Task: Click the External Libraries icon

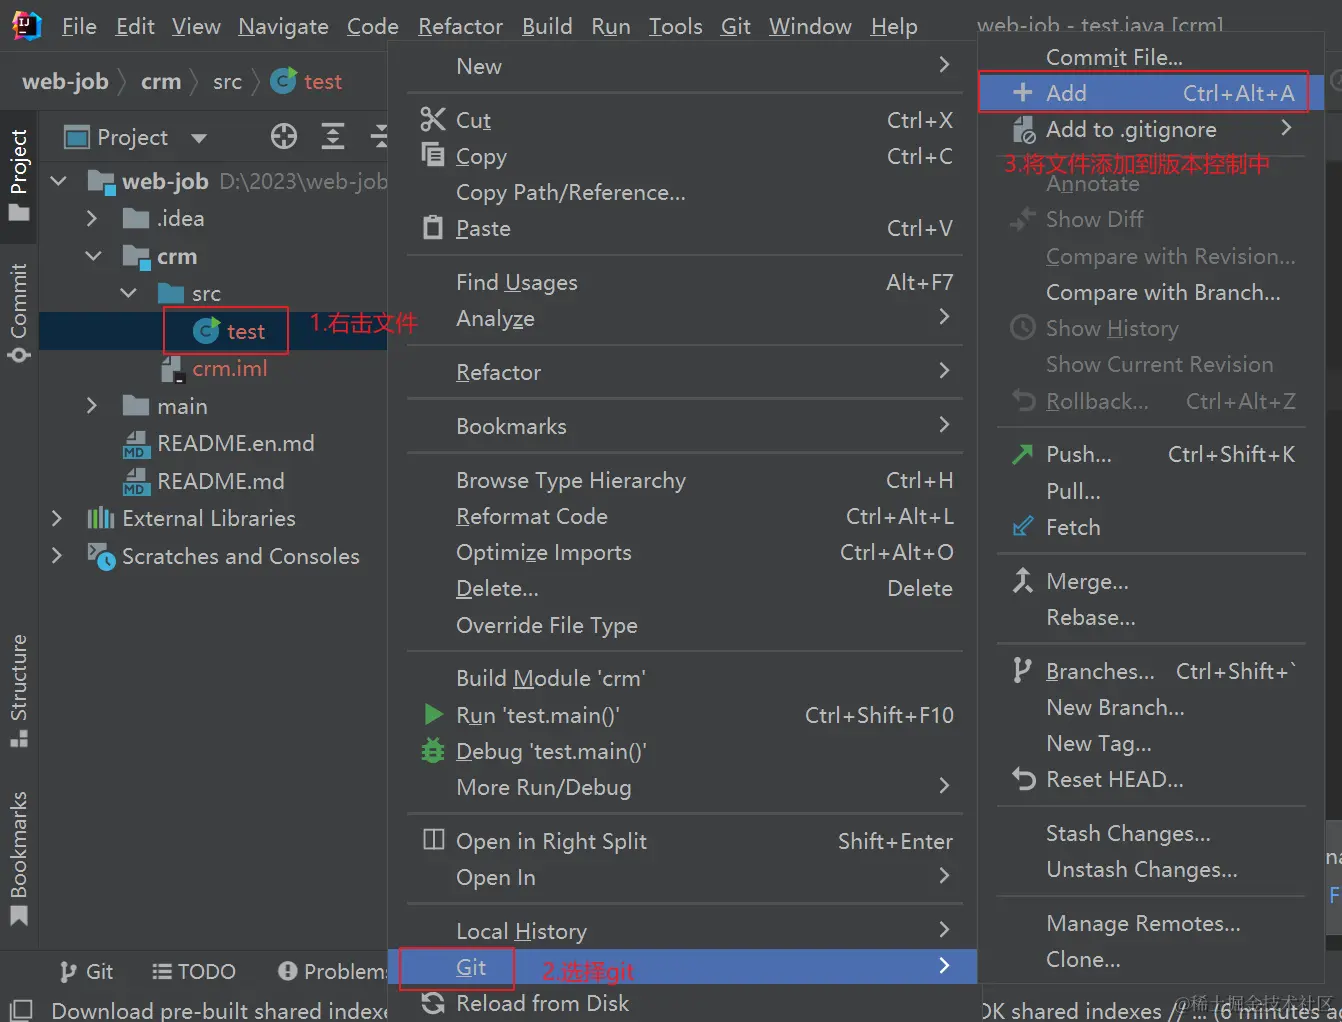Action: point(101,518)
